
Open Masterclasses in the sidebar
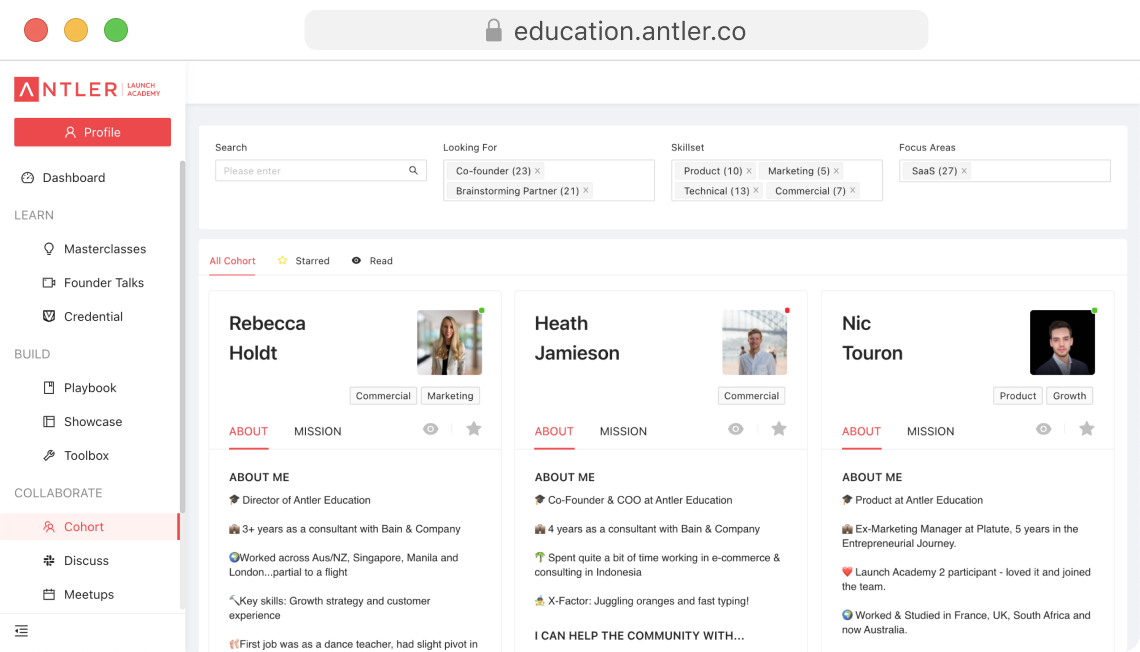[95, 249]
